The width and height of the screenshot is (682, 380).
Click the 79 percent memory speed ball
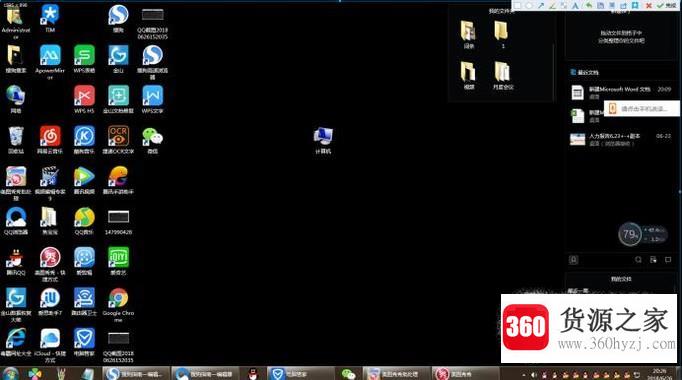click(x=629, y=235)
